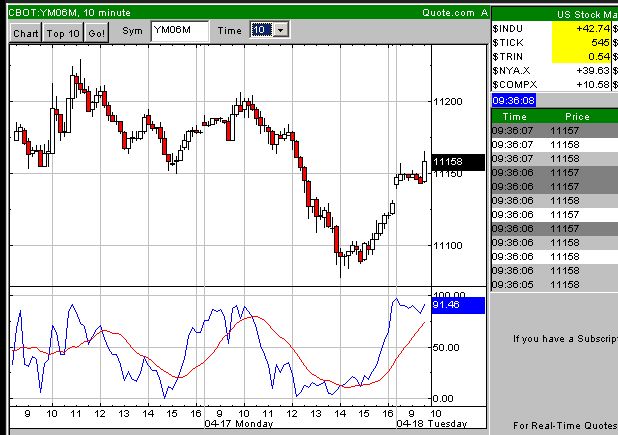Viewport: 618px width, 435px height.
Task: Click the 11158 last-price marker on price axis
Action: (x=458, y=162)
